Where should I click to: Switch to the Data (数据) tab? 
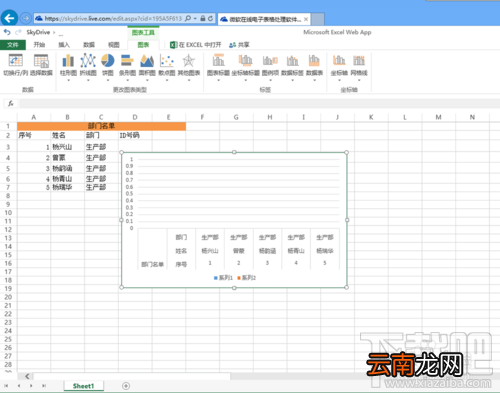[x=89, y=45]
